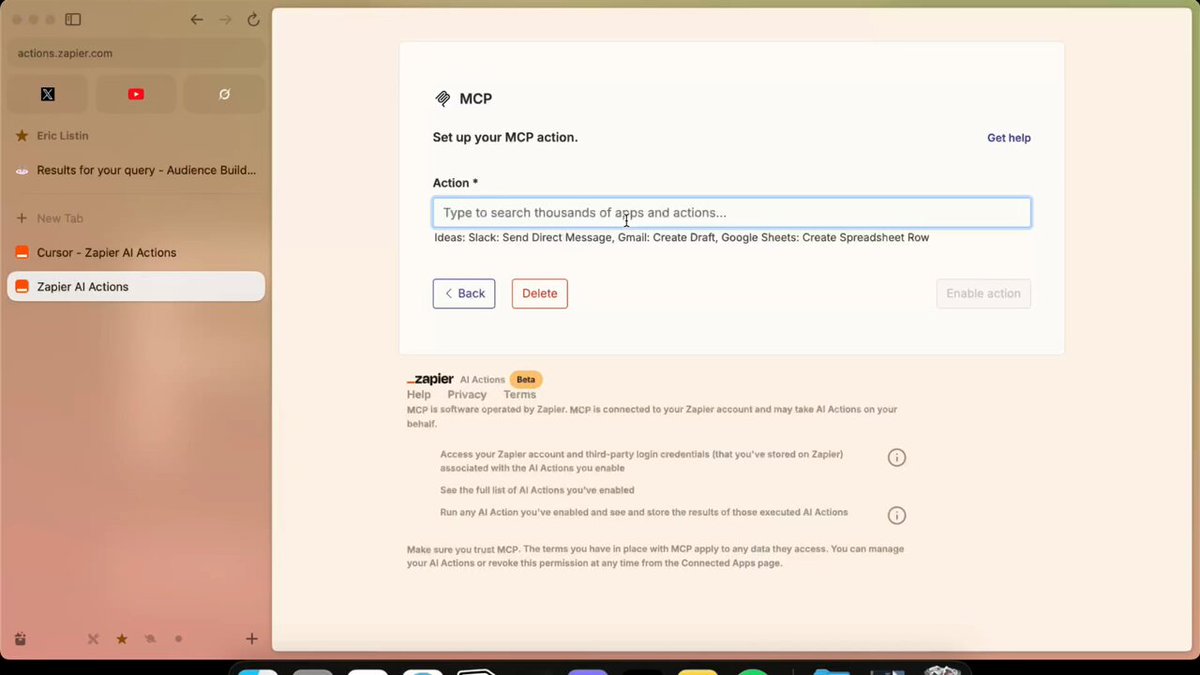Open the archive icon in sidebar corner
This screenshot has height=675, width=1200.
tap(21, 639)
